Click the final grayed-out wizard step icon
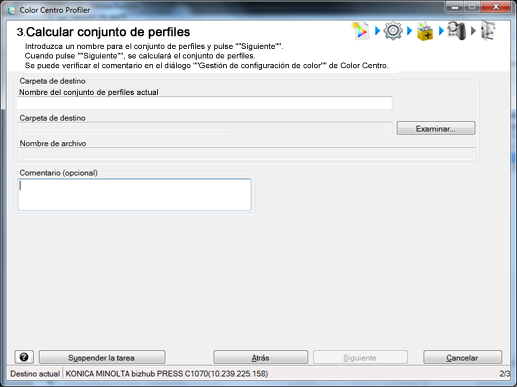The width and height of the screenshot is (517, 387). tap(488, 31)
